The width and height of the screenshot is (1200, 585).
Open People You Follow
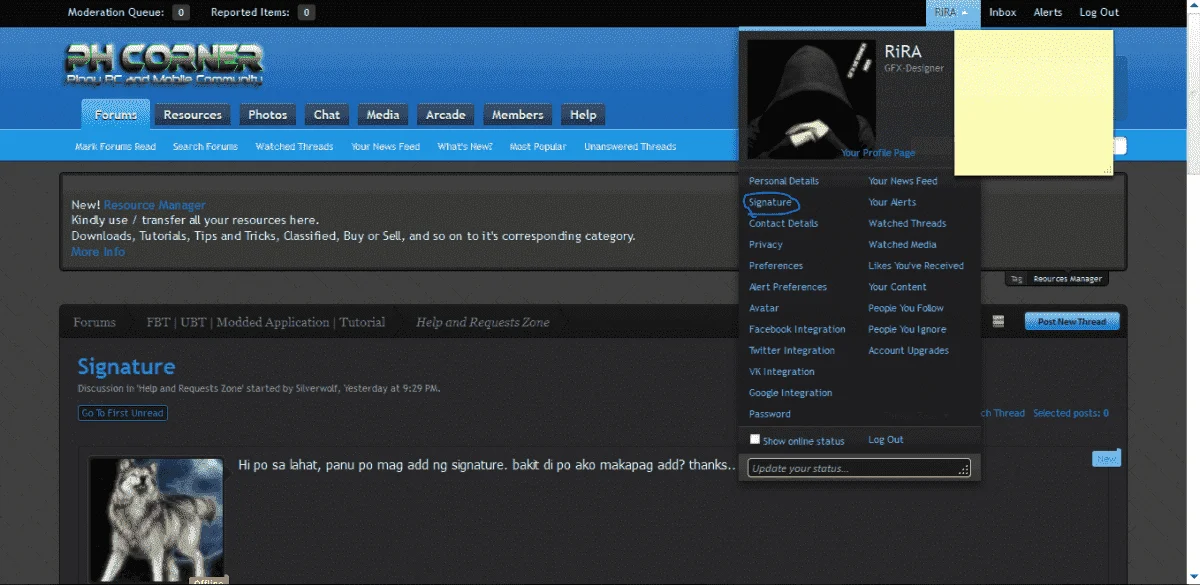click(906, 308)
